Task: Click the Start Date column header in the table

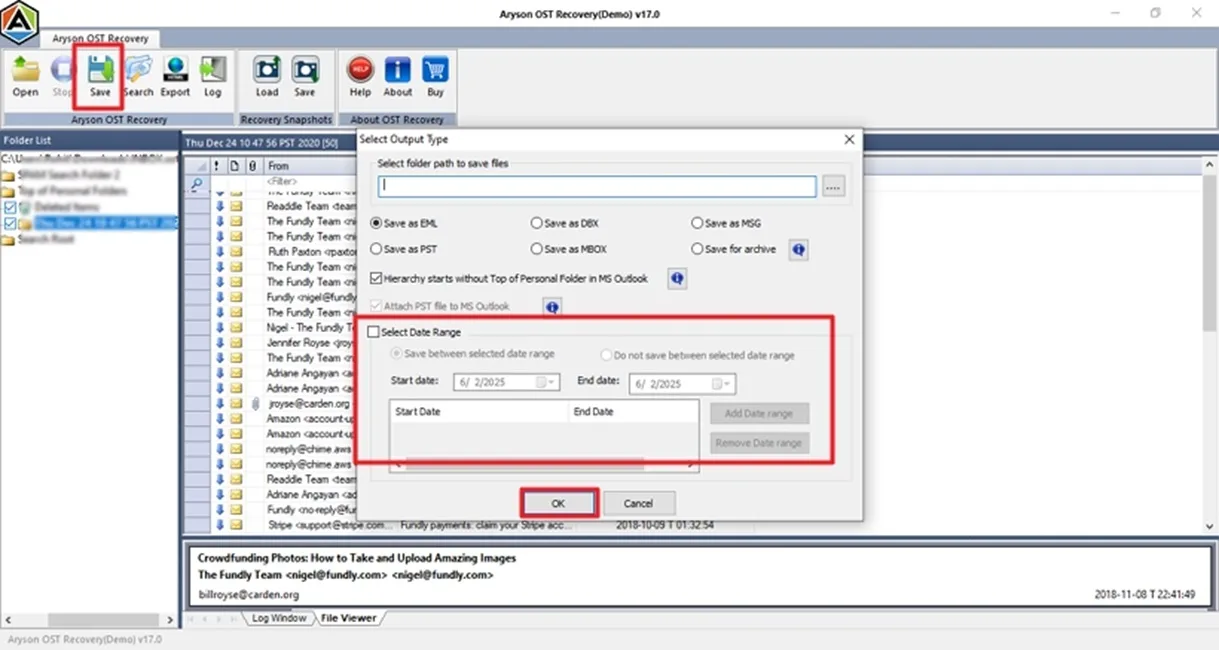Action: coord(478,411)
